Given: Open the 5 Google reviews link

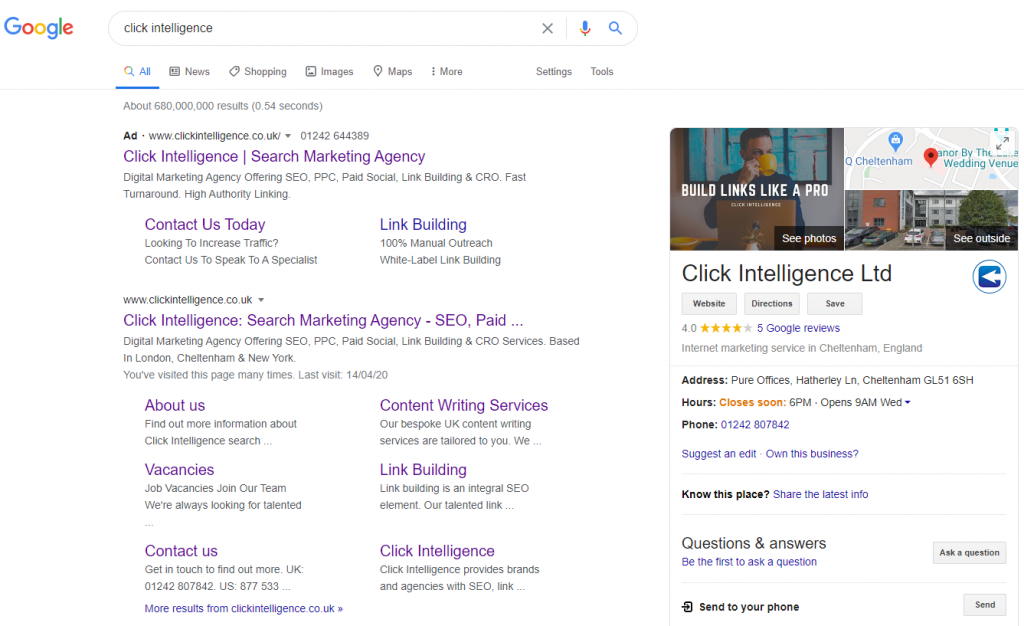Looking at the screenshot, I should 798,327.
